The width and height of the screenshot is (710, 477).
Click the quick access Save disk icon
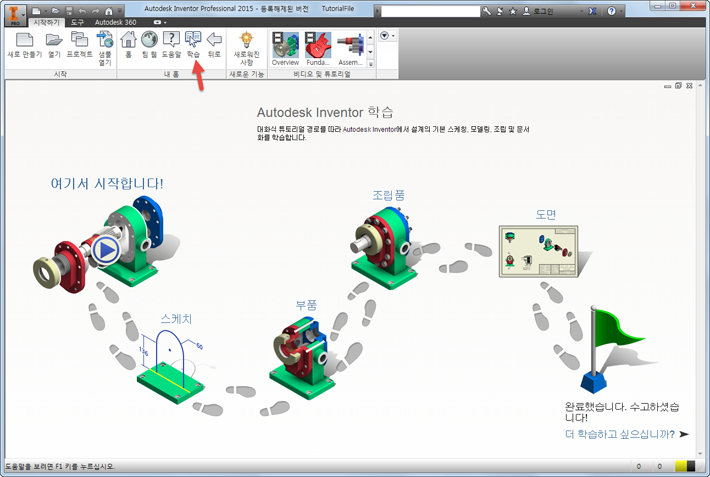(x=69, y=10)
